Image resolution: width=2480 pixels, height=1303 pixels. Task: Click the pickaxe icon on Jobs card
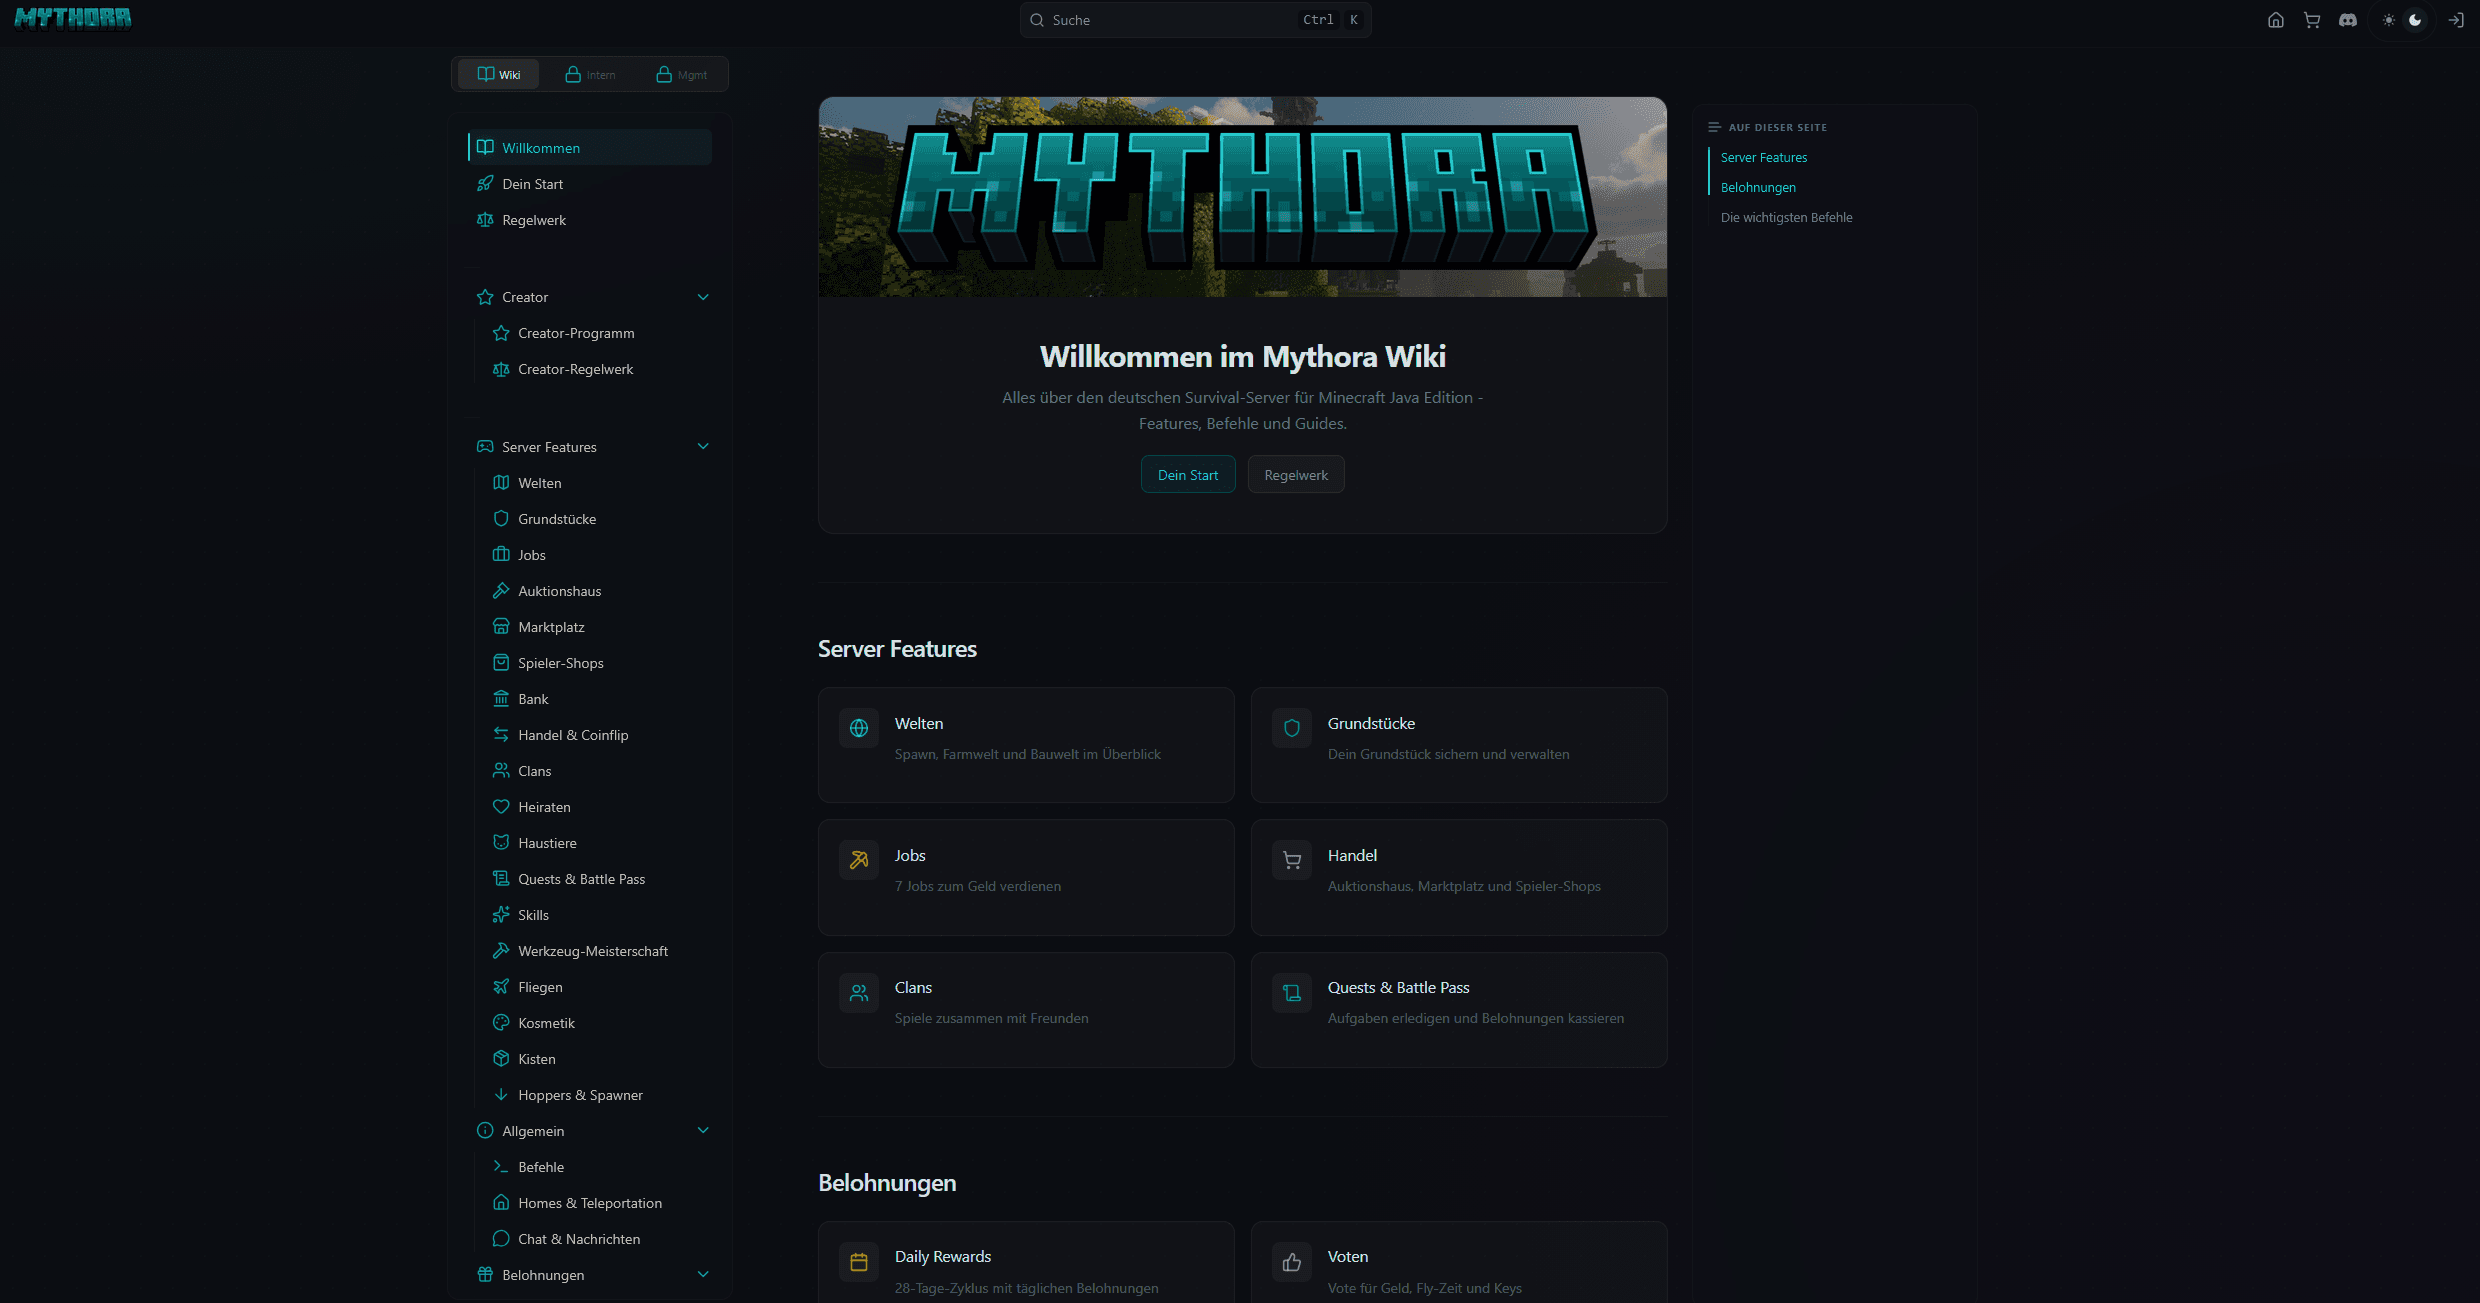[859, 860]
